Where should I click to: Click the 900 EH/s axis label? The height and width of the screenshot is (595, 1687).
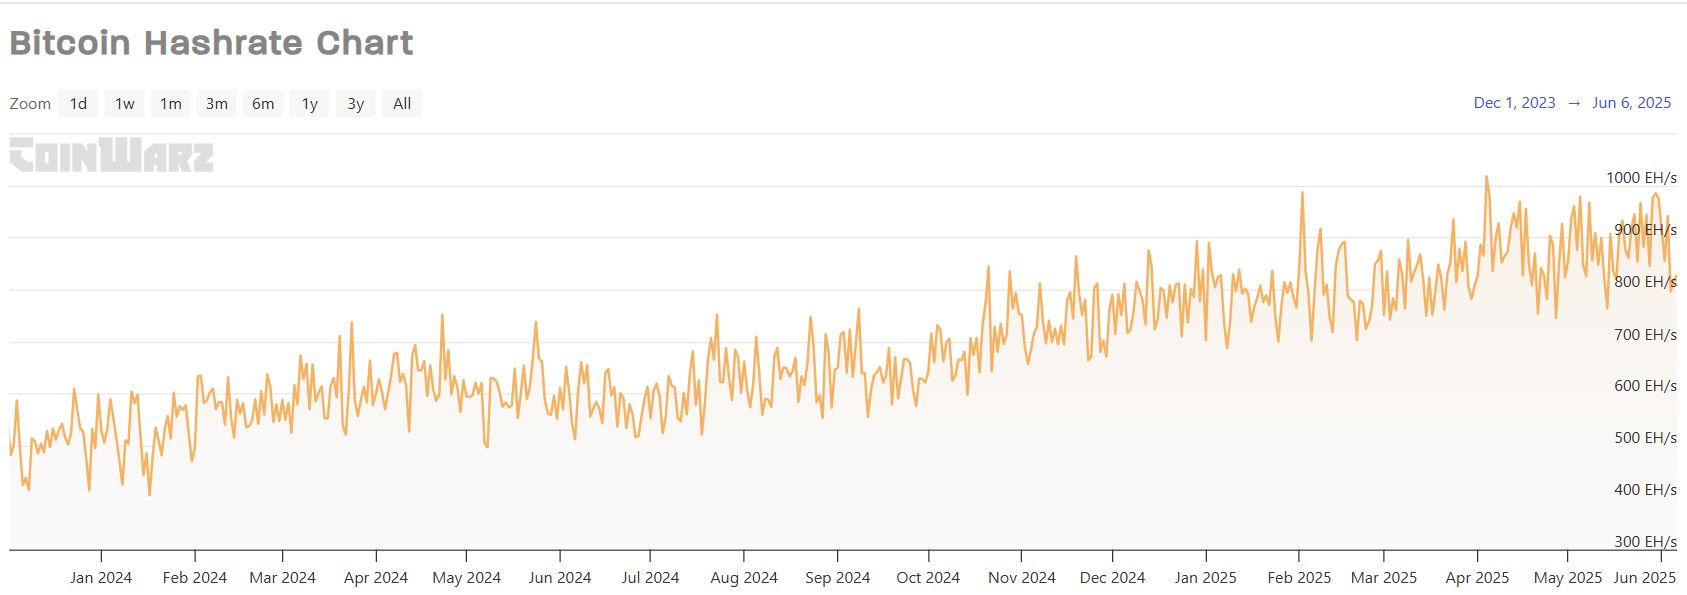[1645, 230]
